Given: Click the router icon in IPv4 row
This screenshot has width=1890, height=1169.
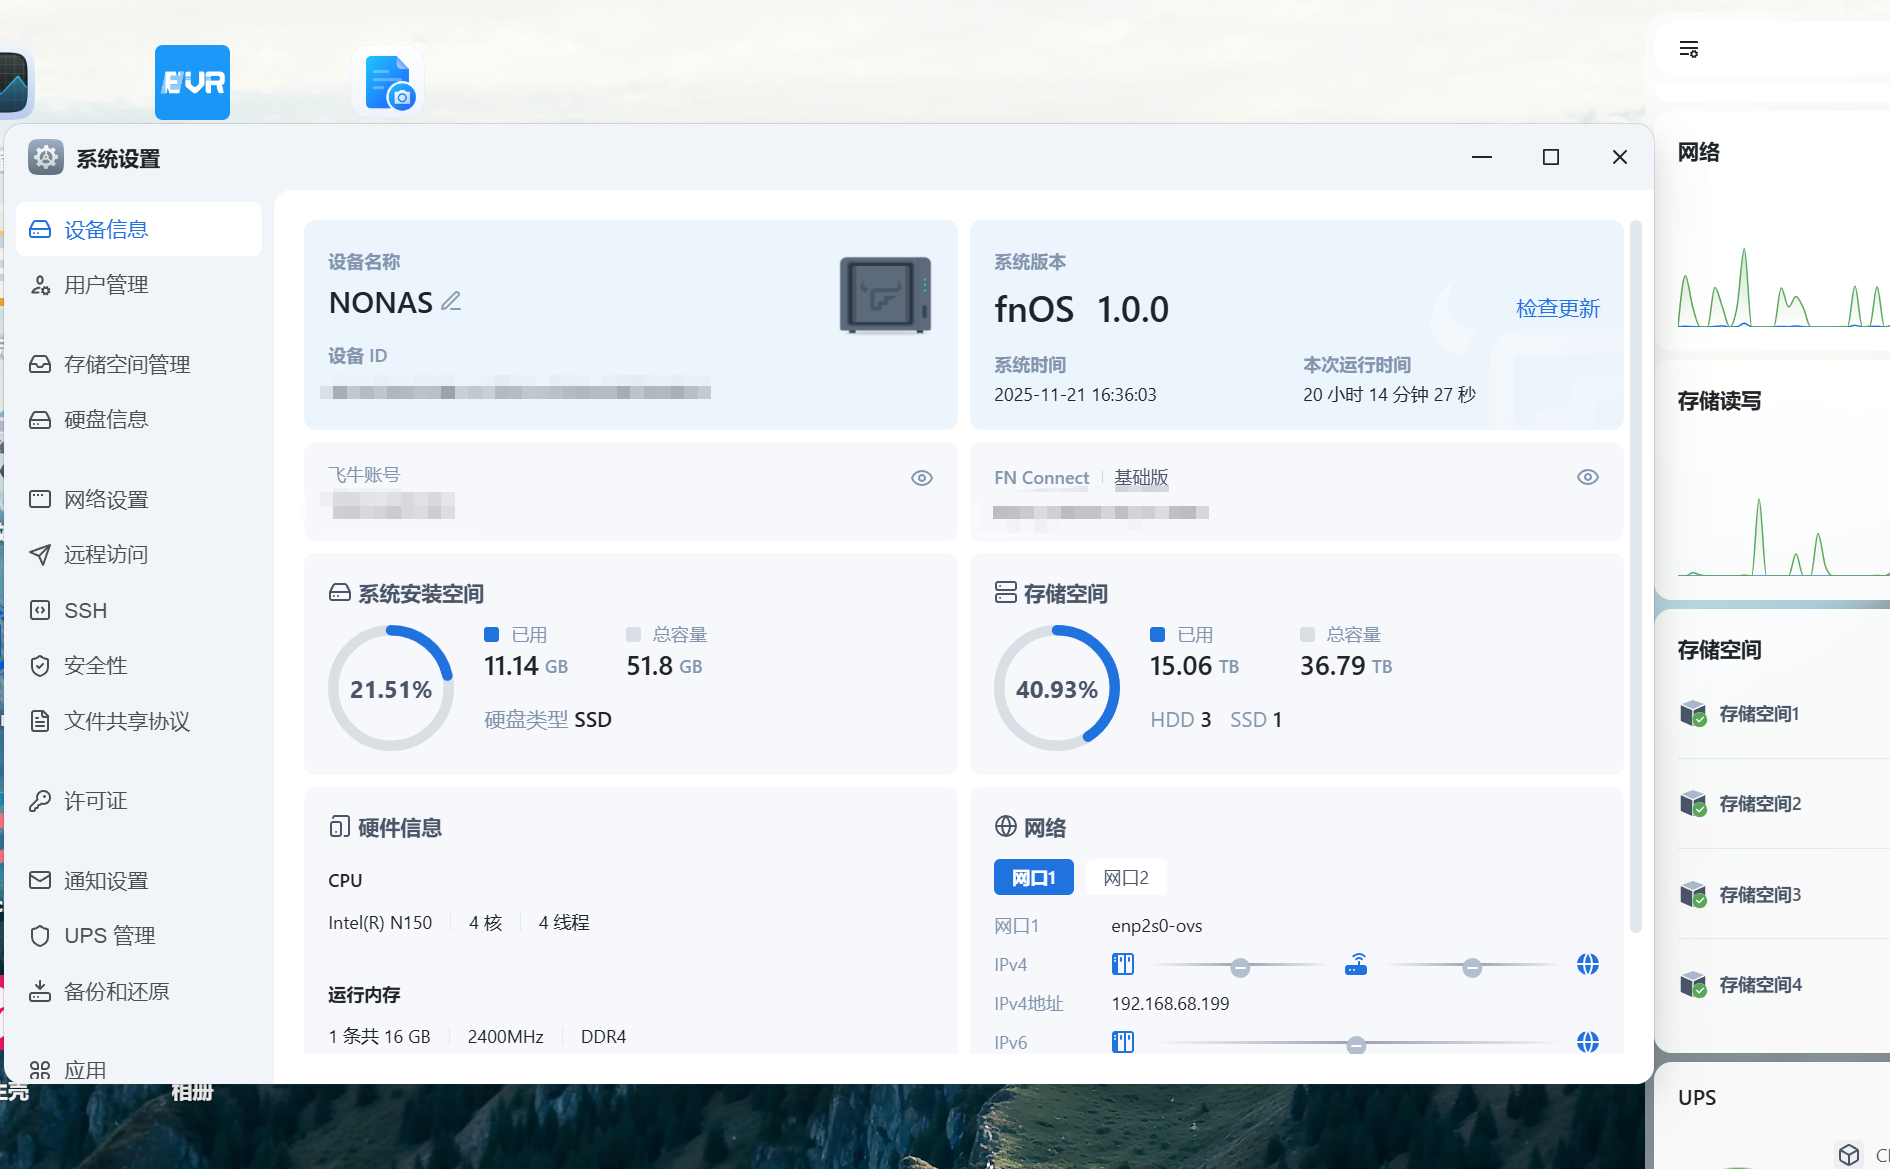Looking at the screenshot, I should pyautogui.click(x=1356, y=965).
